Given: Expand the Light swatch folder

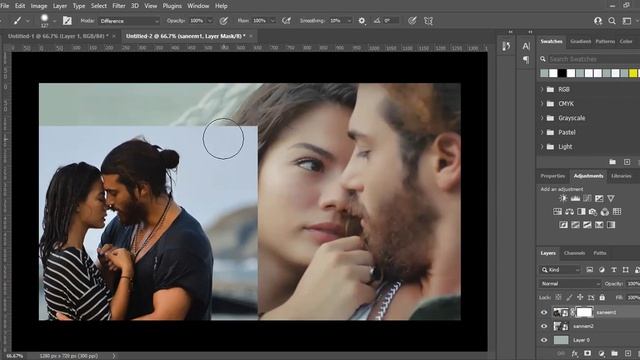Looking at the screenshot, I should 542,147.
